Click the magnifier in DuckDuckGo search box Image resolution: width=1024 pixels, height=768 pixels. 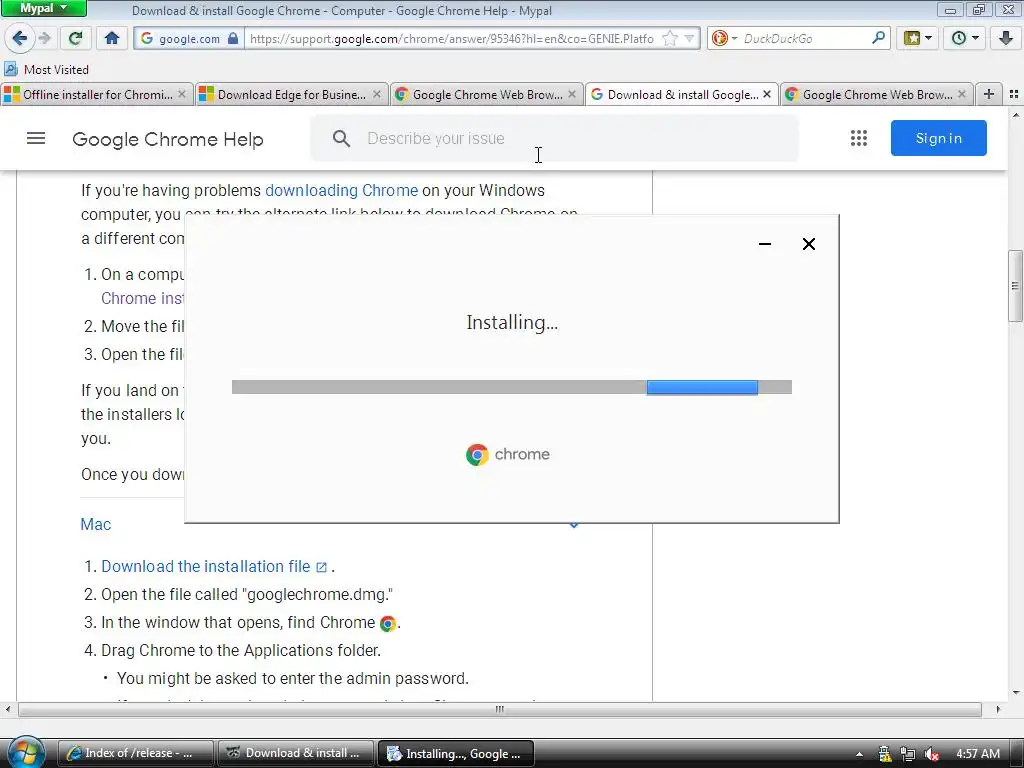pos(878,38)
